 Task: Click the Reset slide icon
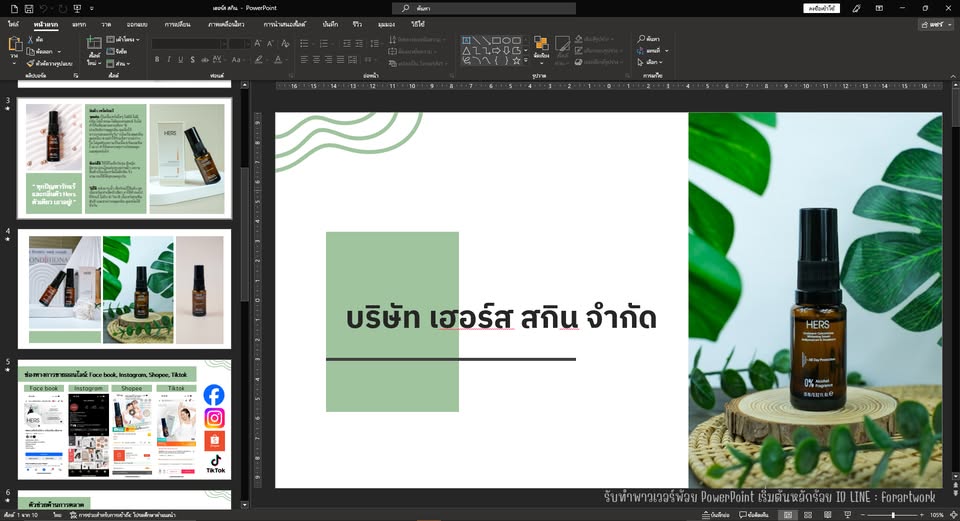point(110,51)
